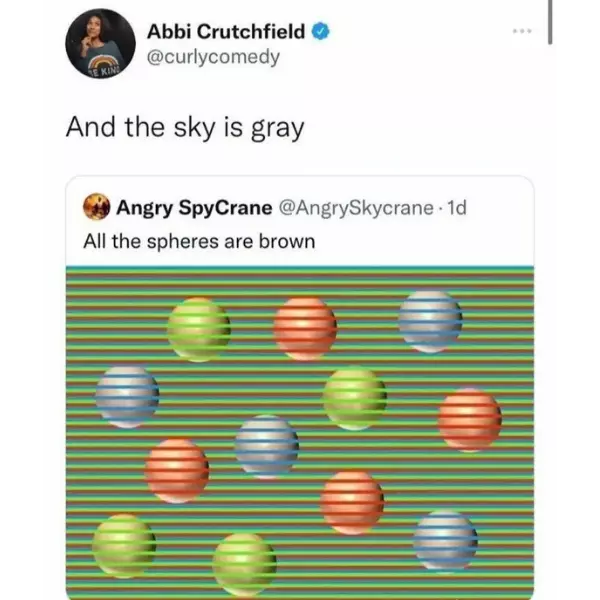Image resolution: width=600 pixels, height=600 pixels.
Task: Click the gray-blue sphere at image left edge
Action: [x=127, y=397]
